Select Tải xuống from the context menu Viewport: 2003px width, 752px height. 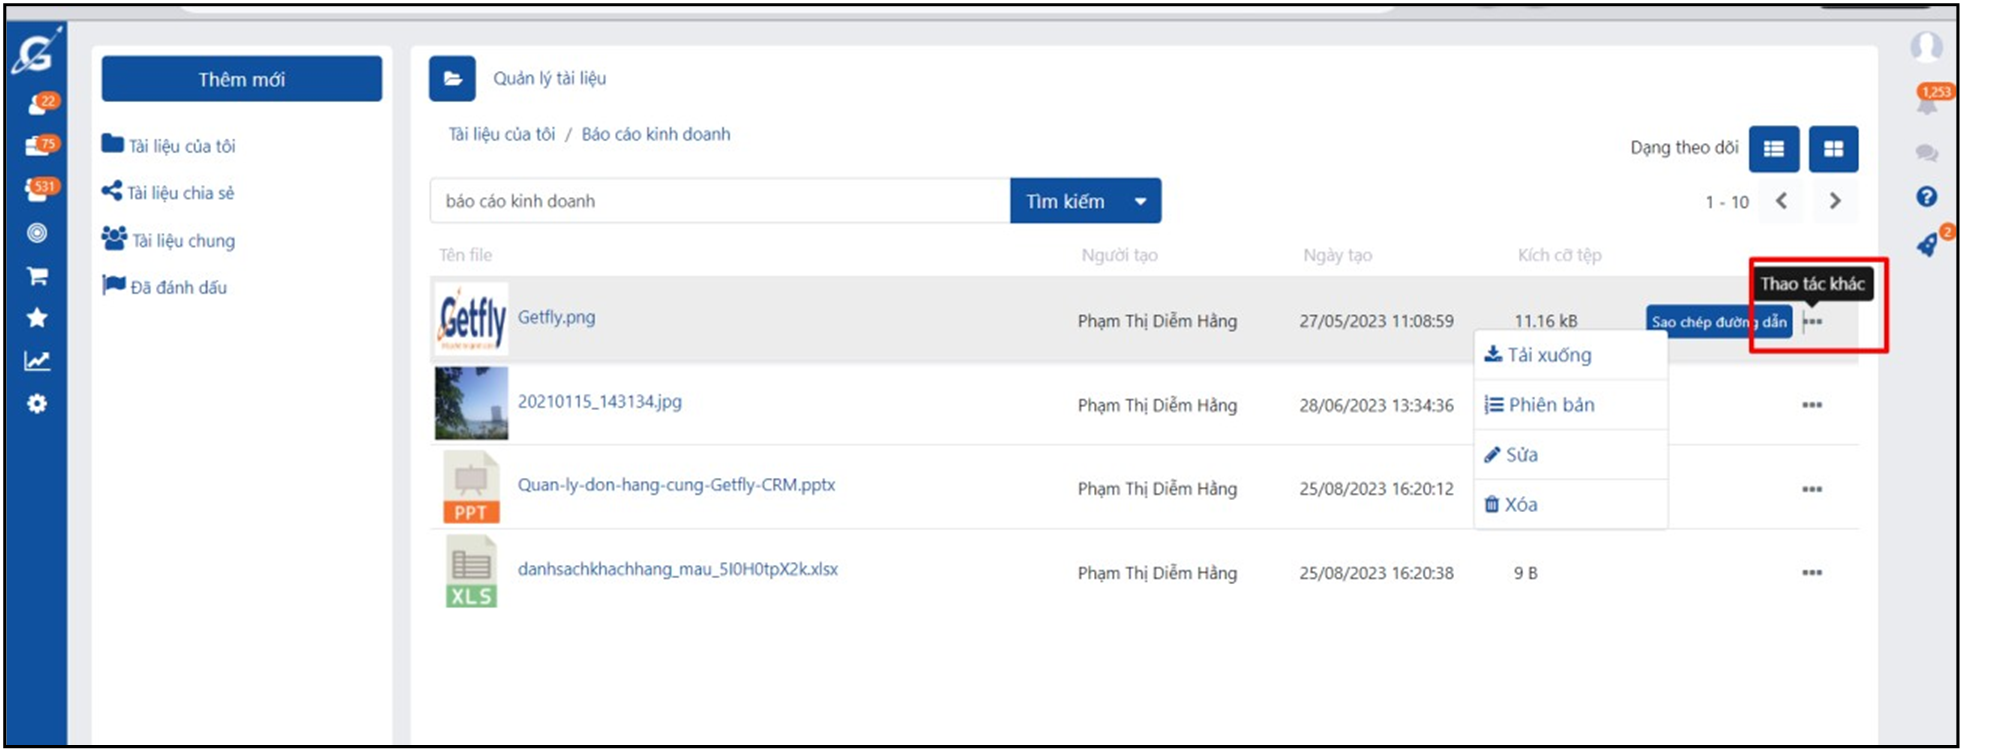tap(1548, 355)
